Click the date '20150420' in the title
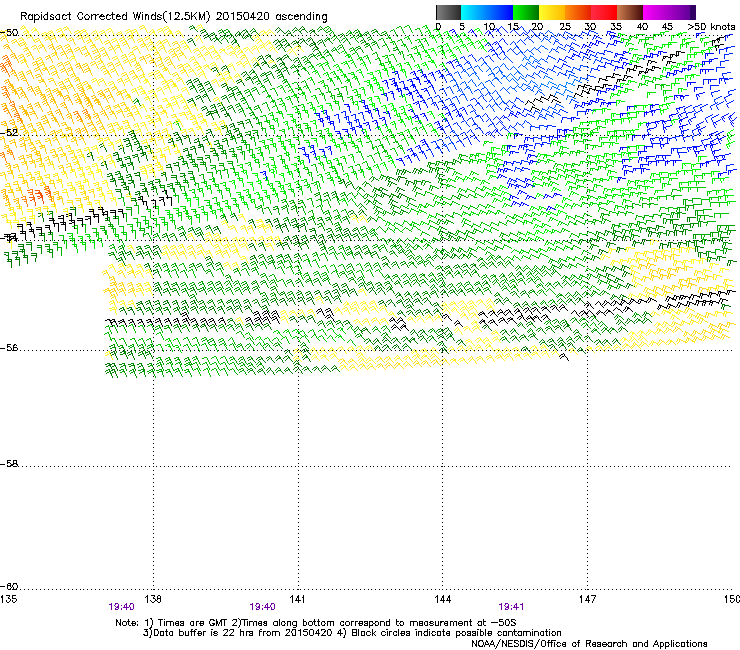This screenshot has width=740, height=650. pyautogui.click(x=243, y=16)
